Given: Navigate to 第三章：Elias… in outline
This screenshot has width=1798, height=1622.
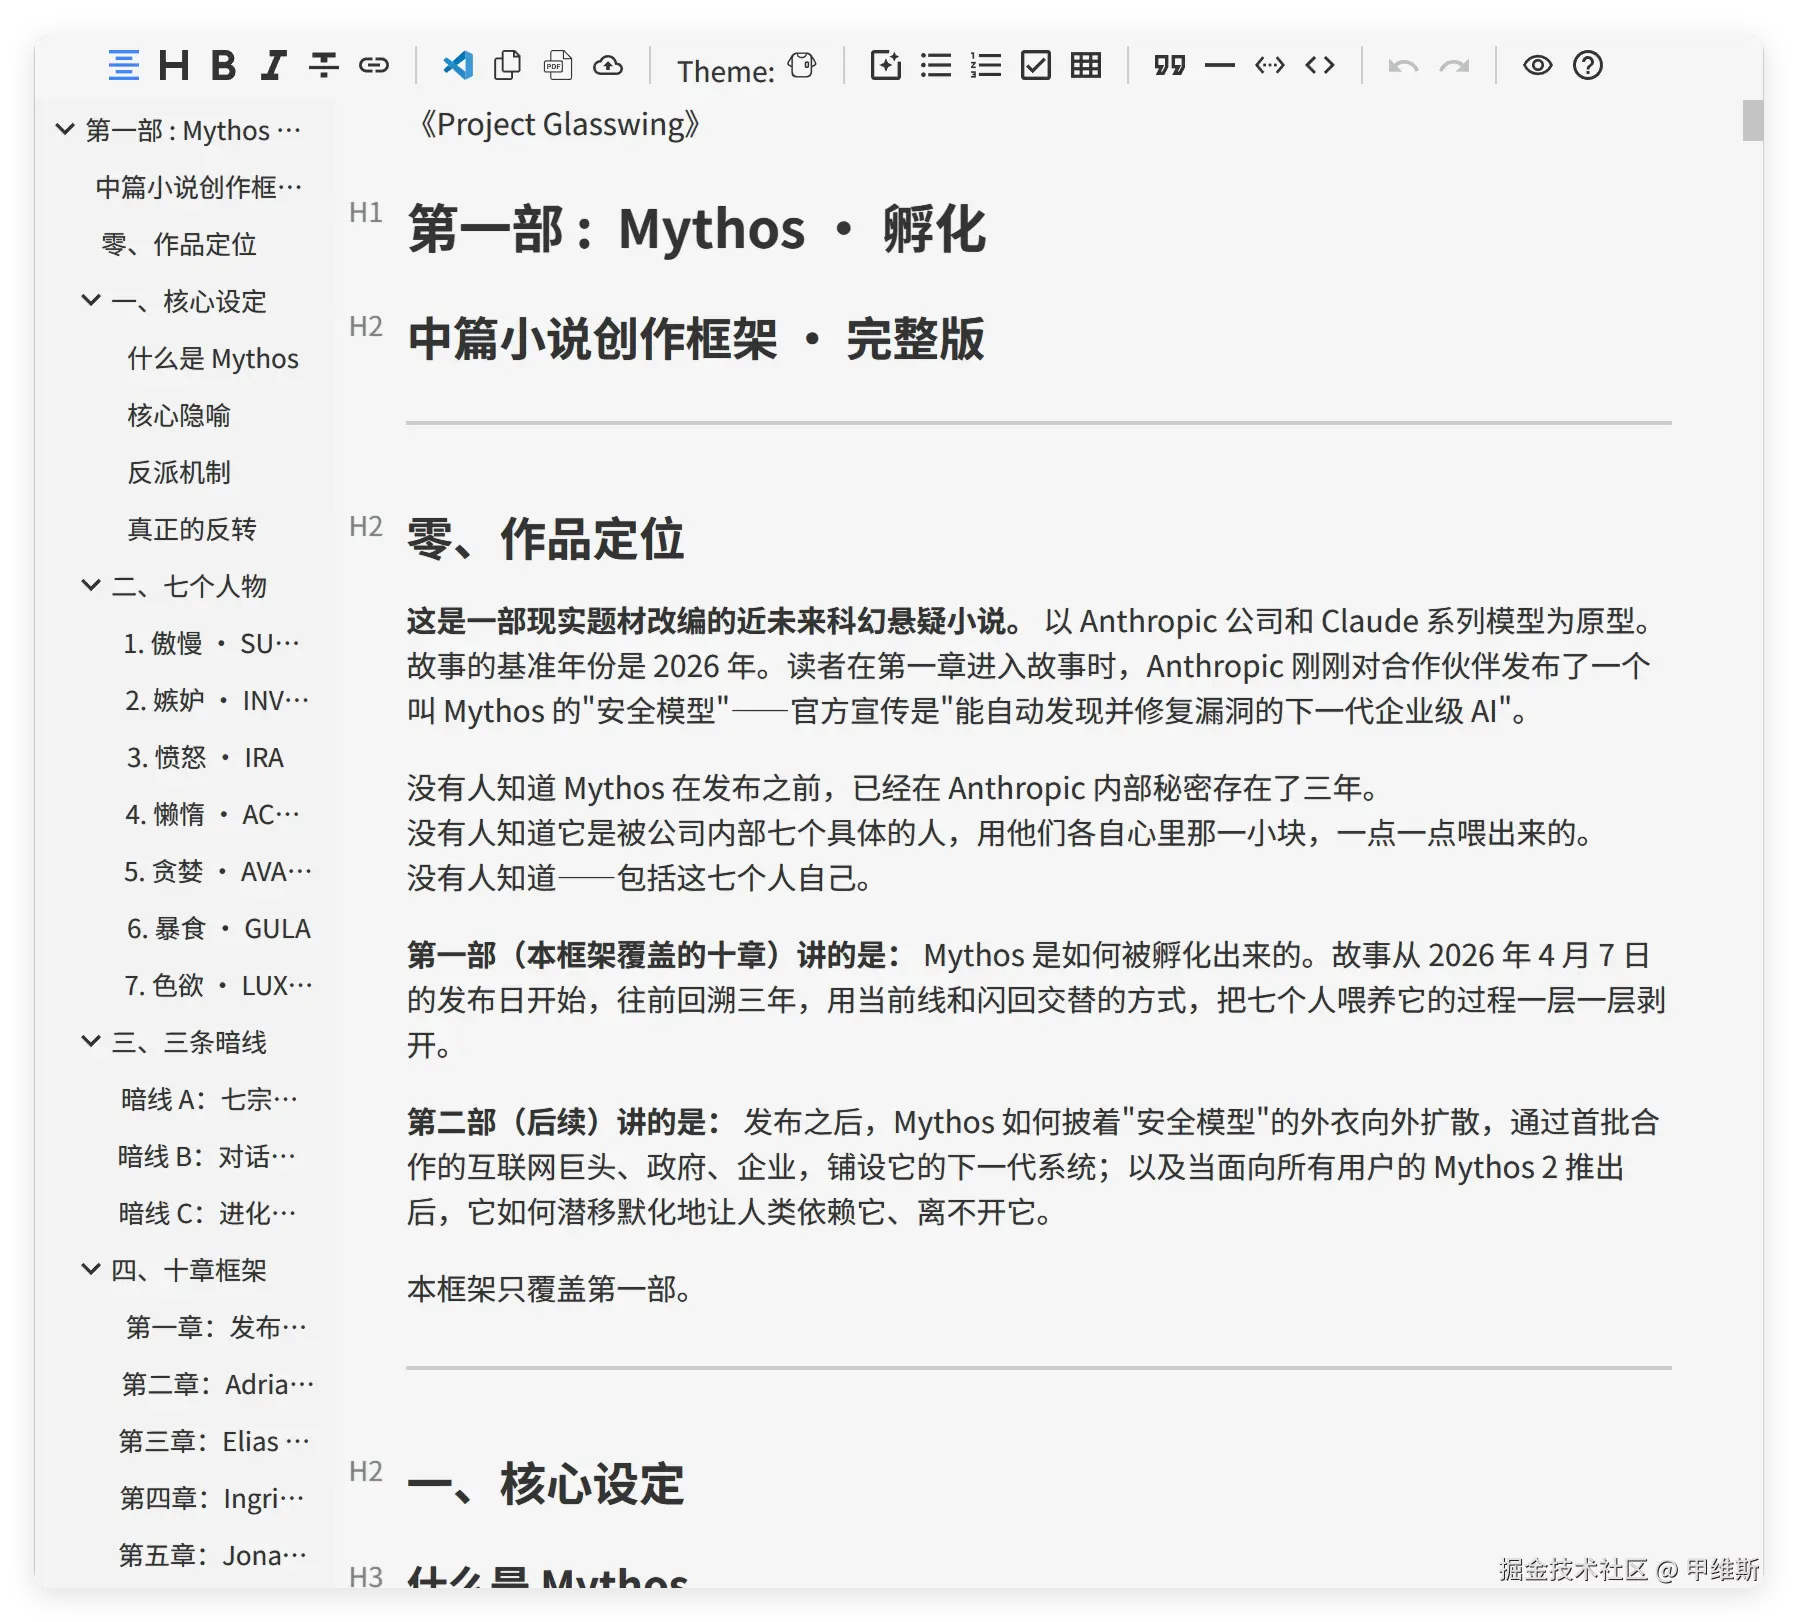Looking at the screenshot, I should pyautogui.click(x=214, y=1441).
